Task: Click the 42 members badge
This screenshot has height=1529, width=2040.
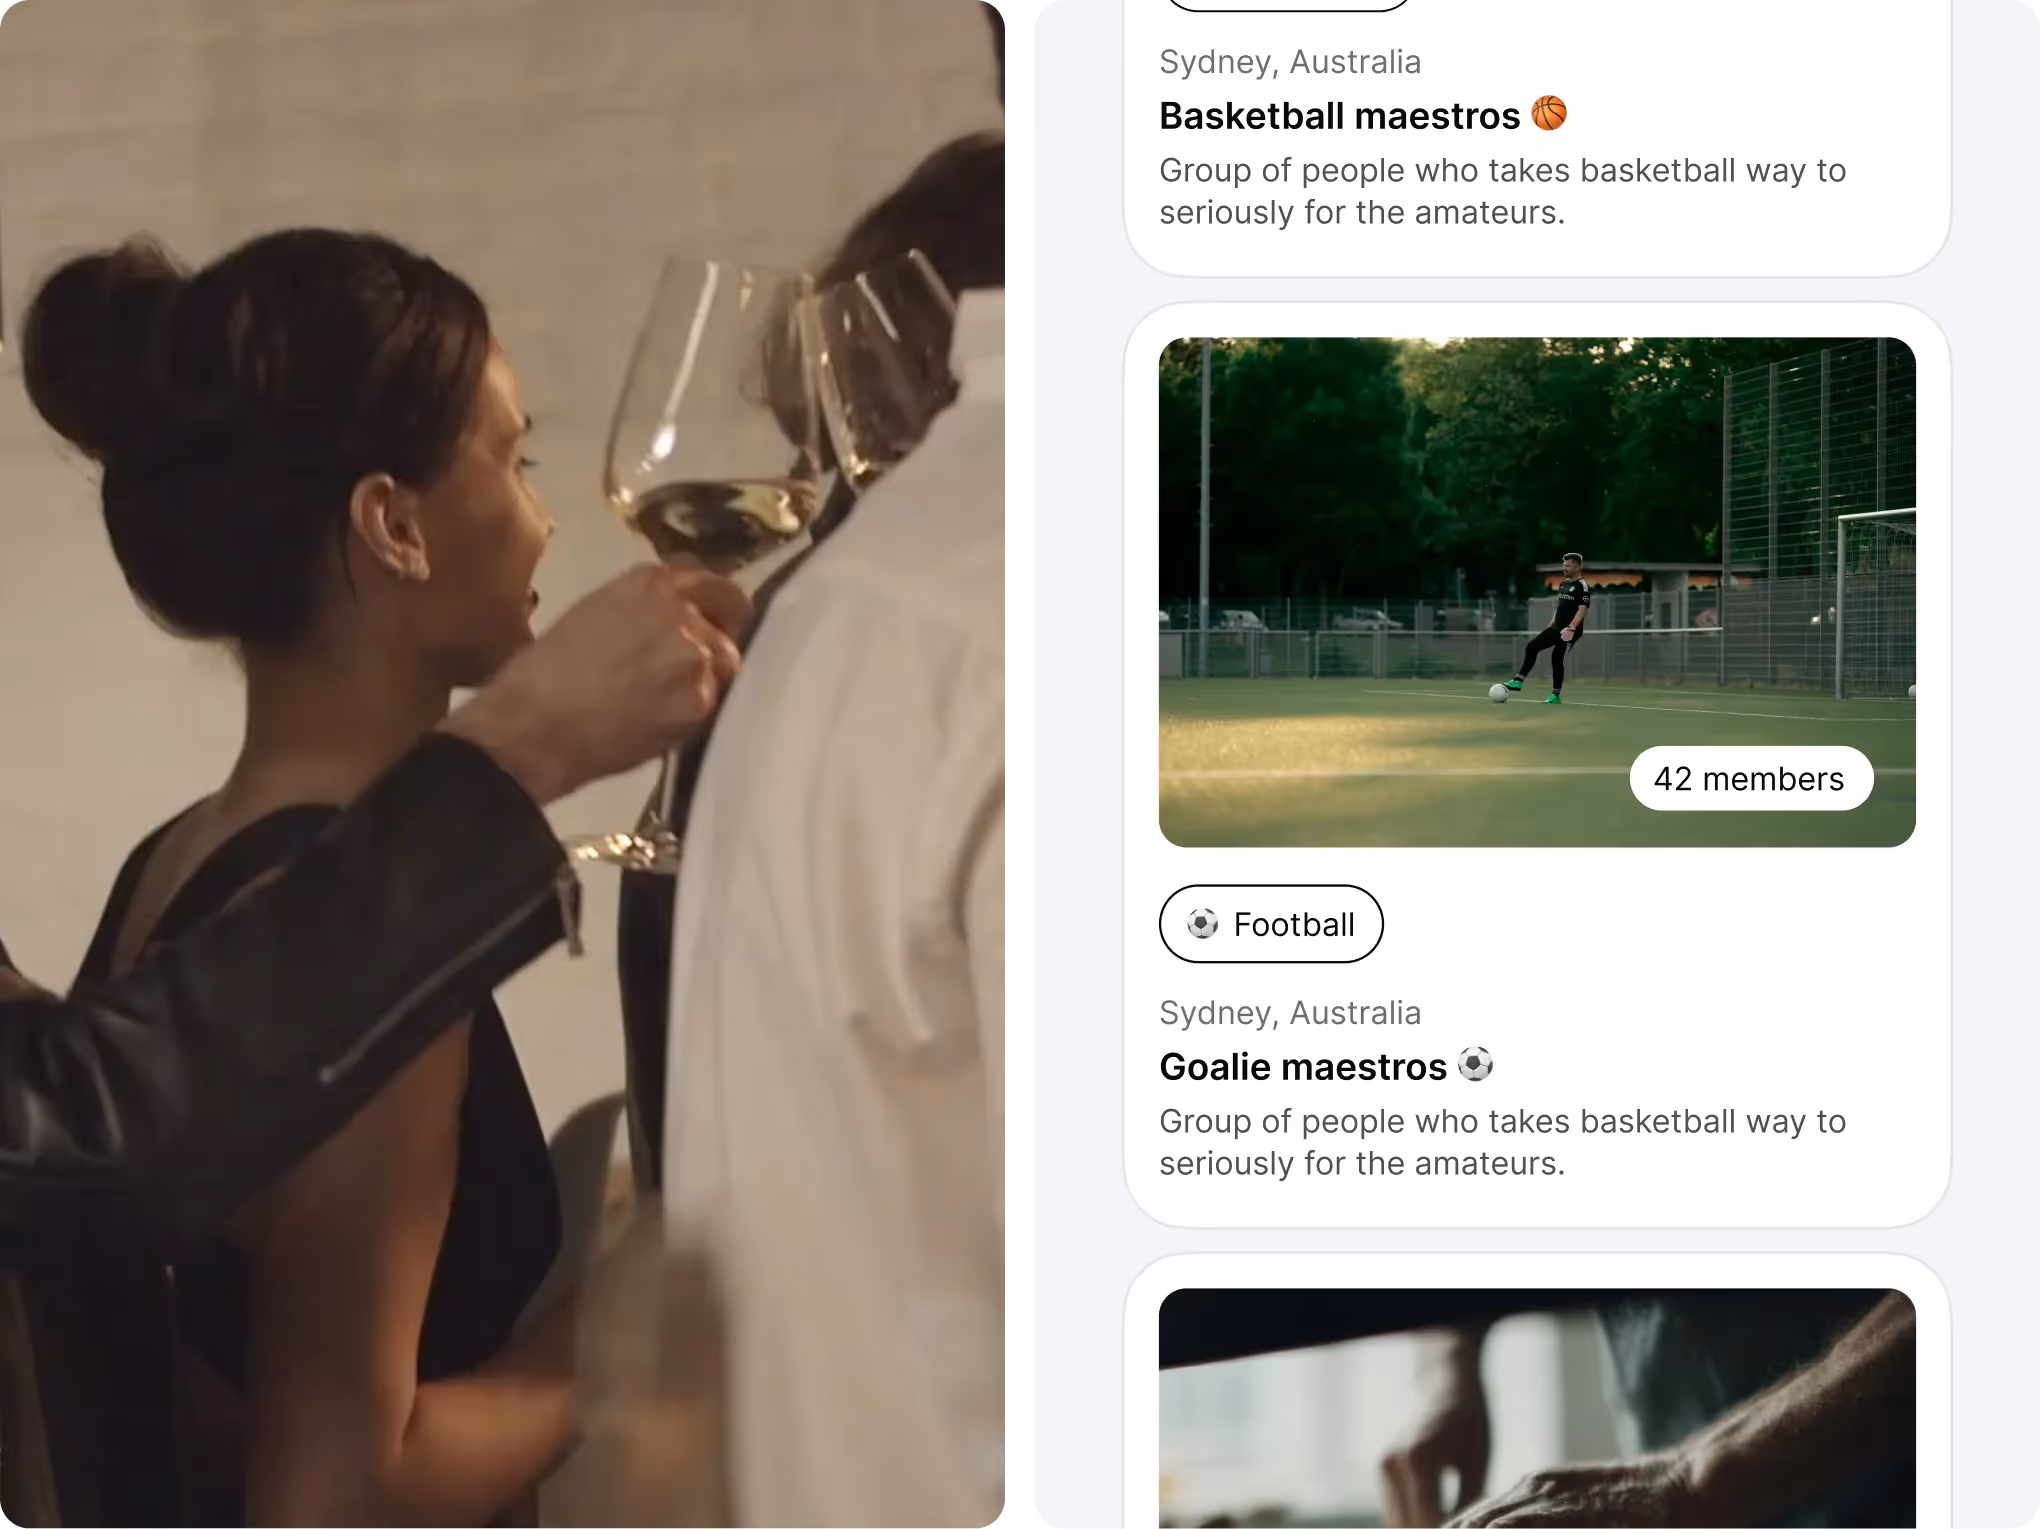Action: (1751, 778)
